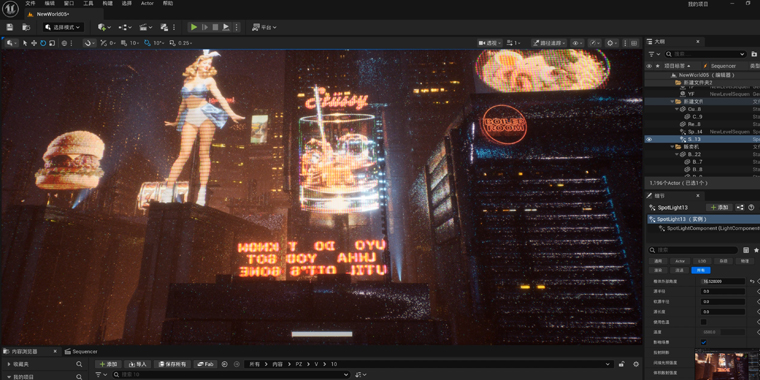760x380 pixels.
Task: Open the 平台 platforms dropdown
Action: pyautogui.click(x=264, y=27)
